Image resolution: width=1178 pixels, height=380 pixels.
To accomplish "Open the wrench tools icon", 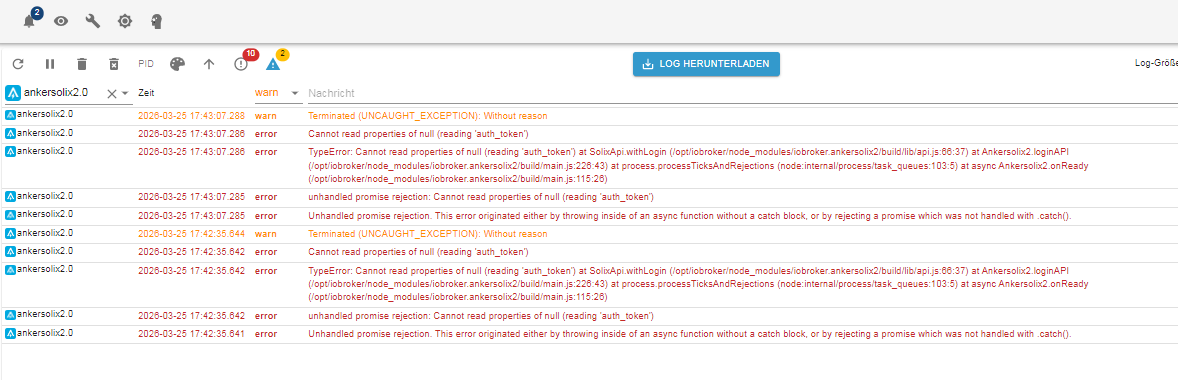I will [x=93, y=21].
